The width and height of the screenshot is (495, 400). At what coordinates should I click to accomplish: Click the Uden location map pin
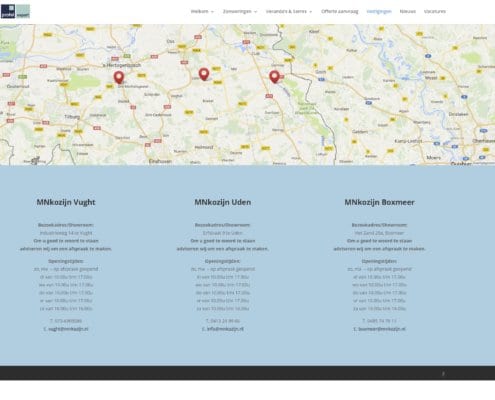[204, 74]
